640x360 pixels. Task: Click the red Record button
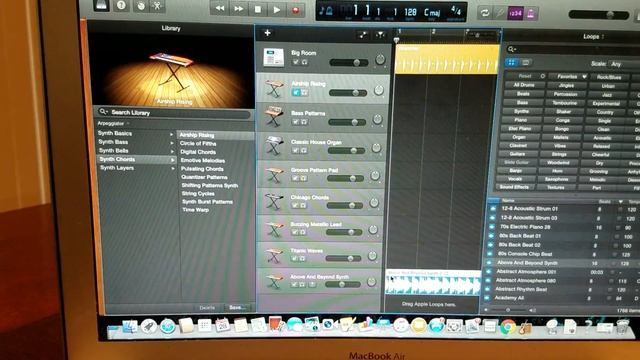(296, 10)
